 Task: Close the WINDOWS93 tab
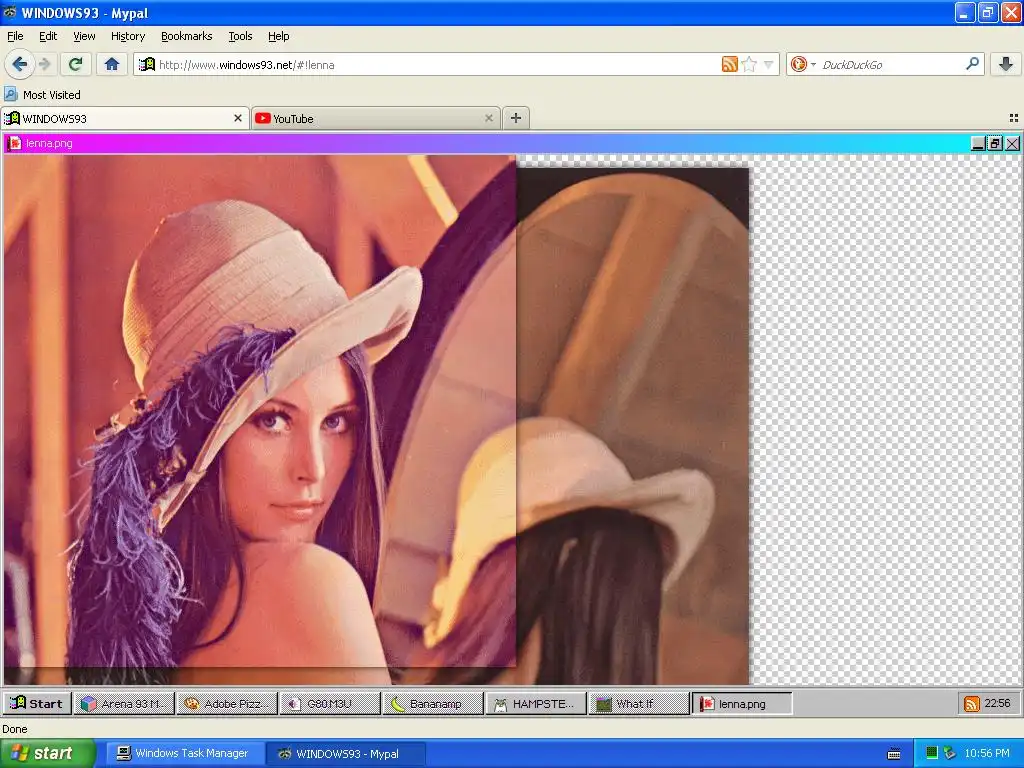coord(238,118)
